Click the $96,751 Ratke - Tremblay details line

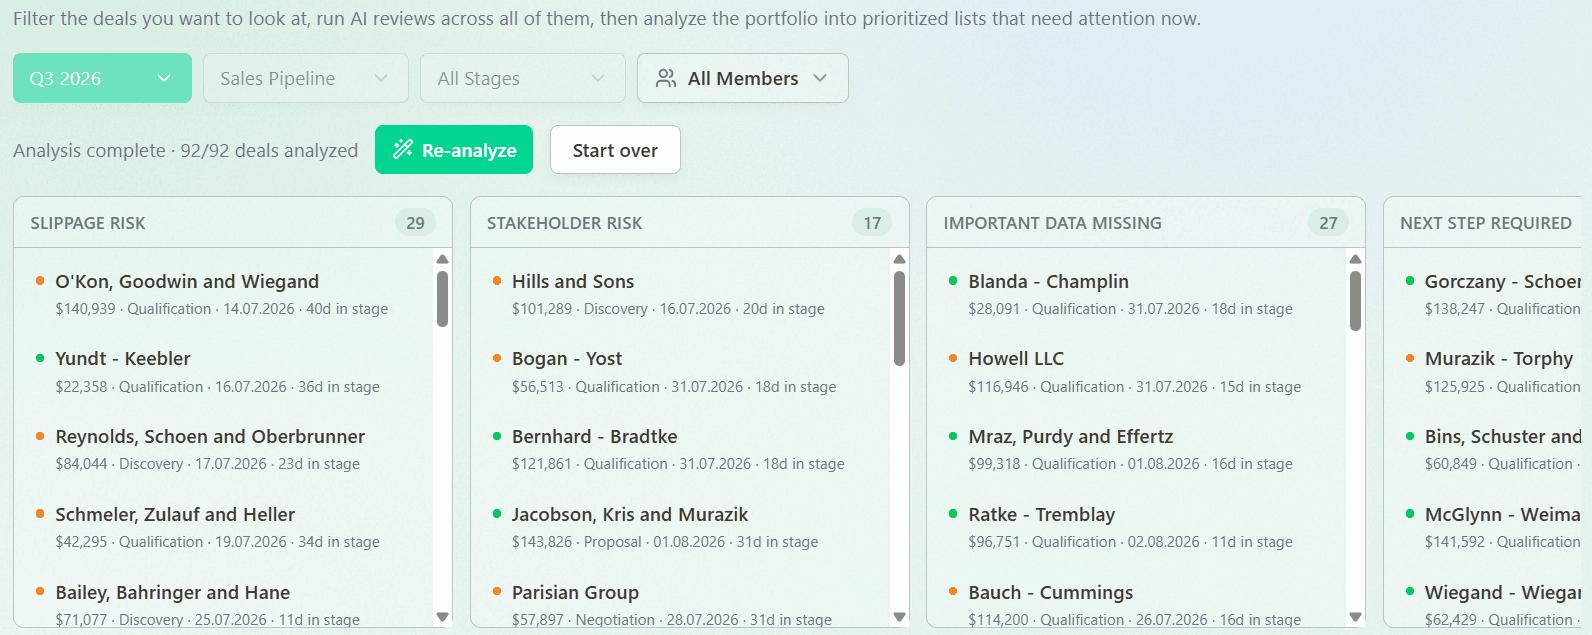pyautogui.click(x=1130, y=542)
